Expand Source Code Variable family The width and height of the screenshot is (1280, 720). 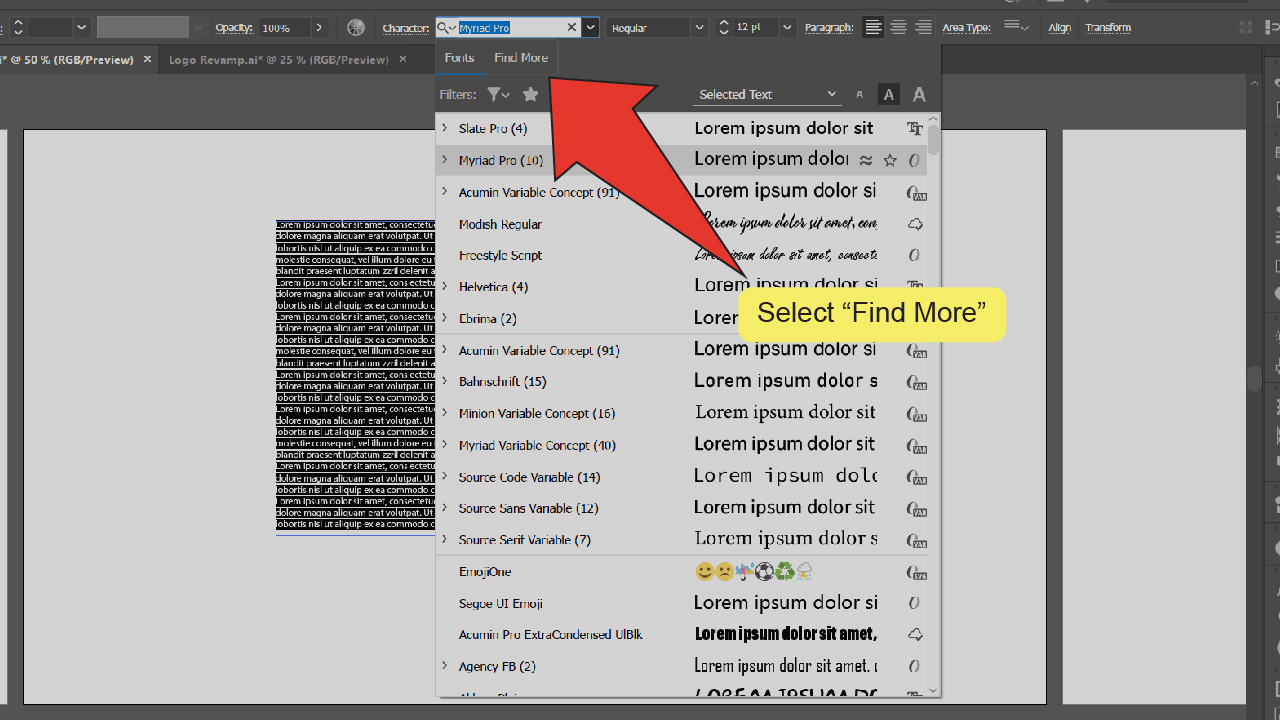pyautogui.click(x=445, y=477)
